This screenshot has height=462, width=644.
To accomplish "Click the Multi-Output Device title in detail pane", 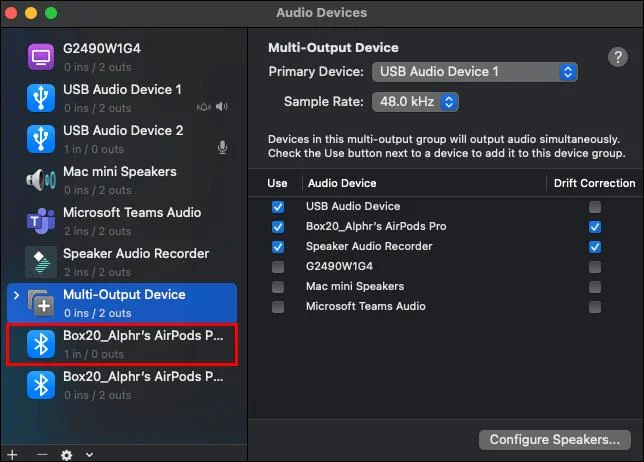I will [333, 48].
